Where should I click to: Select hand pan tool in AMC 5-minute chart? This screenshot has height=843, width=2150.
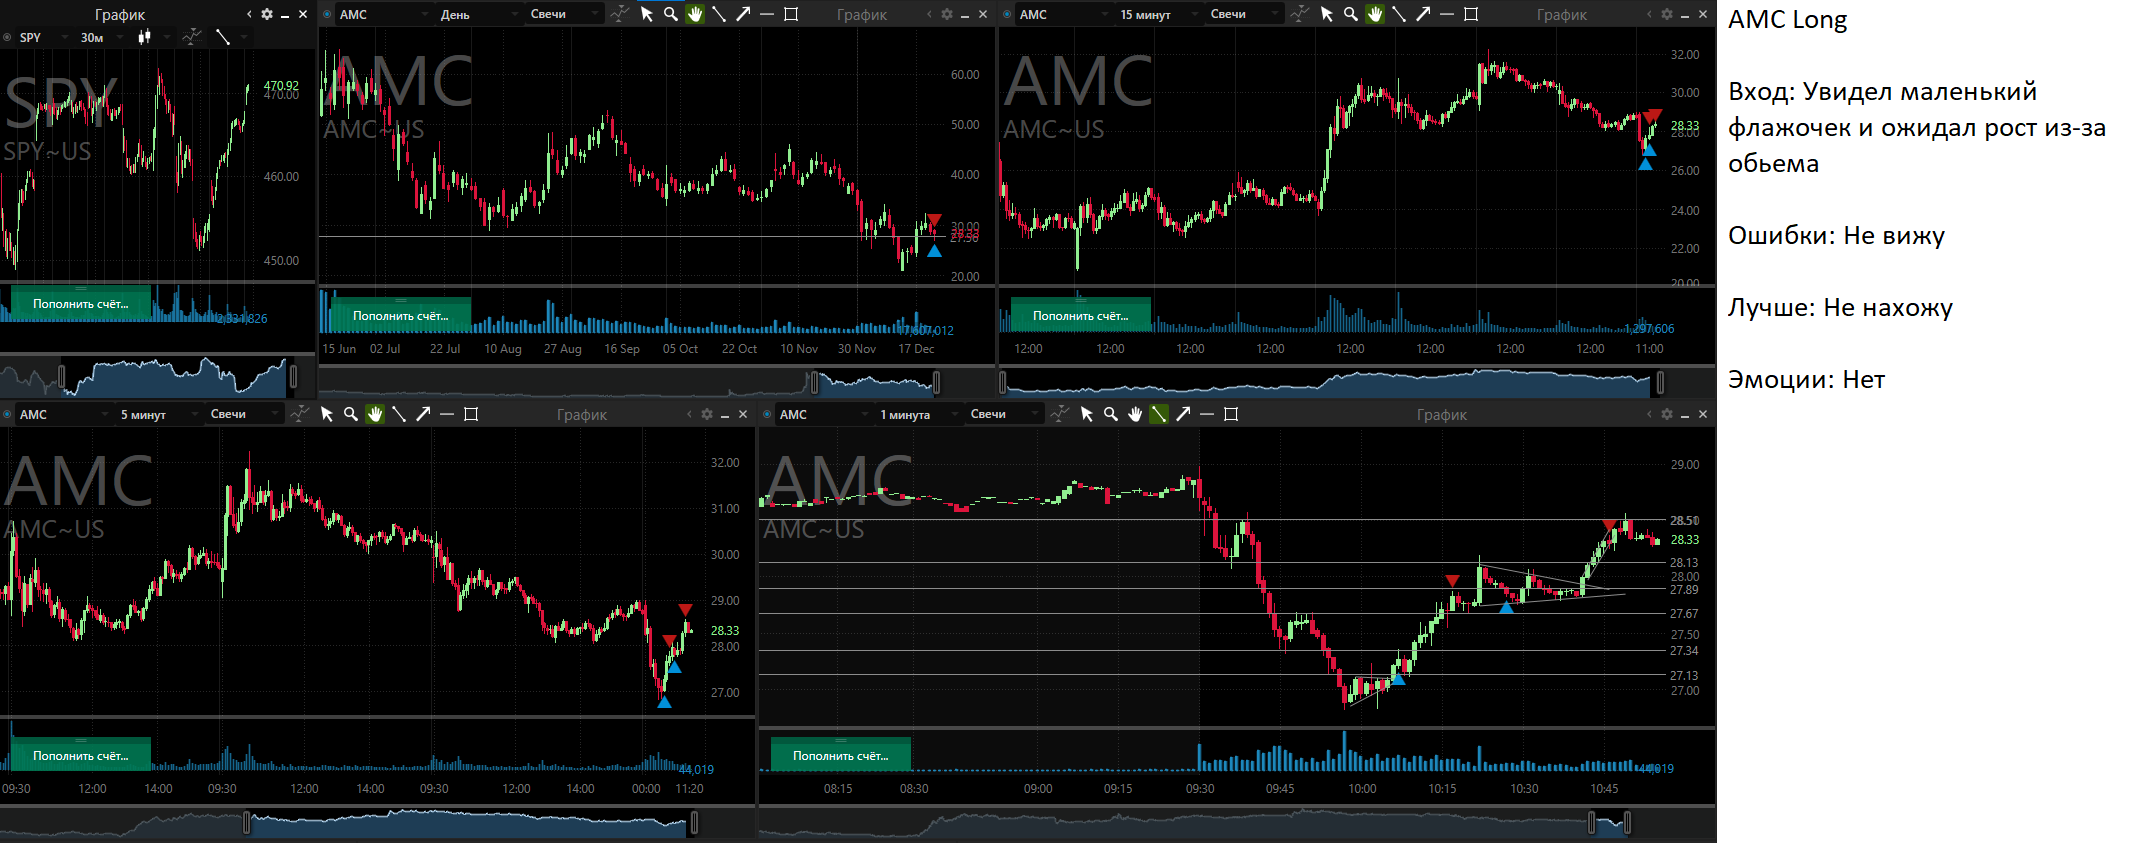tap(375, 414)
